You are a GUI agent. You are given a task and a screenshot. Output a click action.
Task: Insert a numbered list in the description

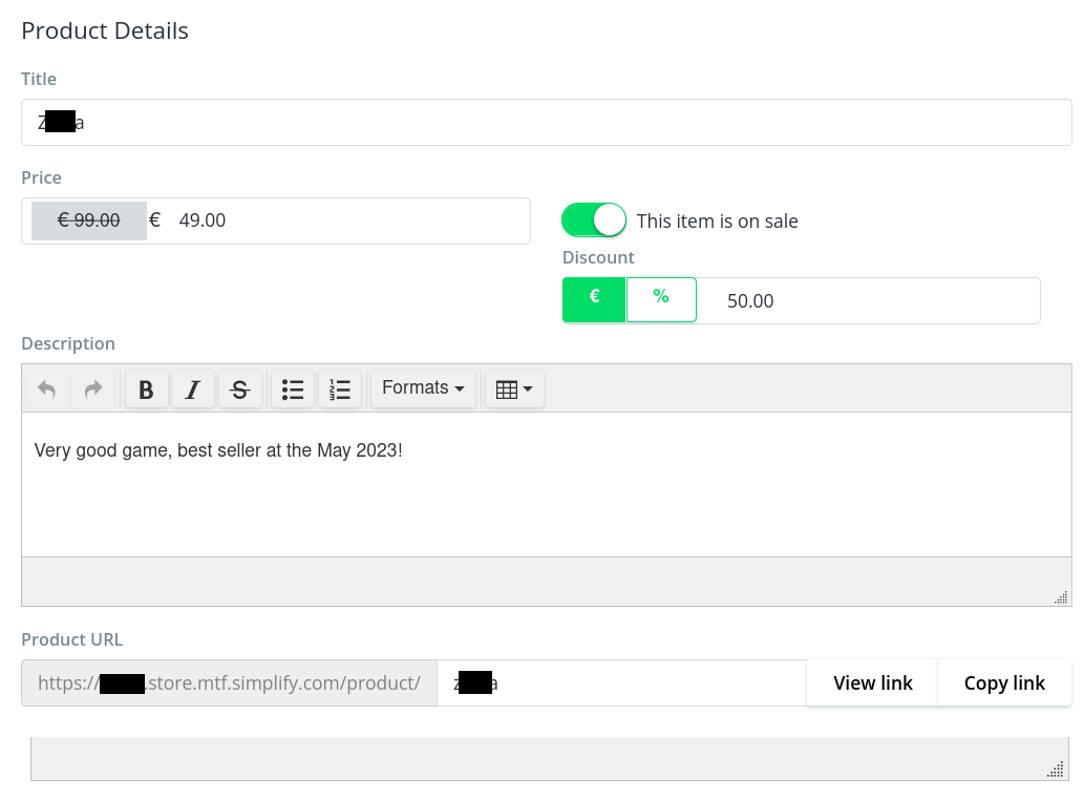(x=340, y=389)
